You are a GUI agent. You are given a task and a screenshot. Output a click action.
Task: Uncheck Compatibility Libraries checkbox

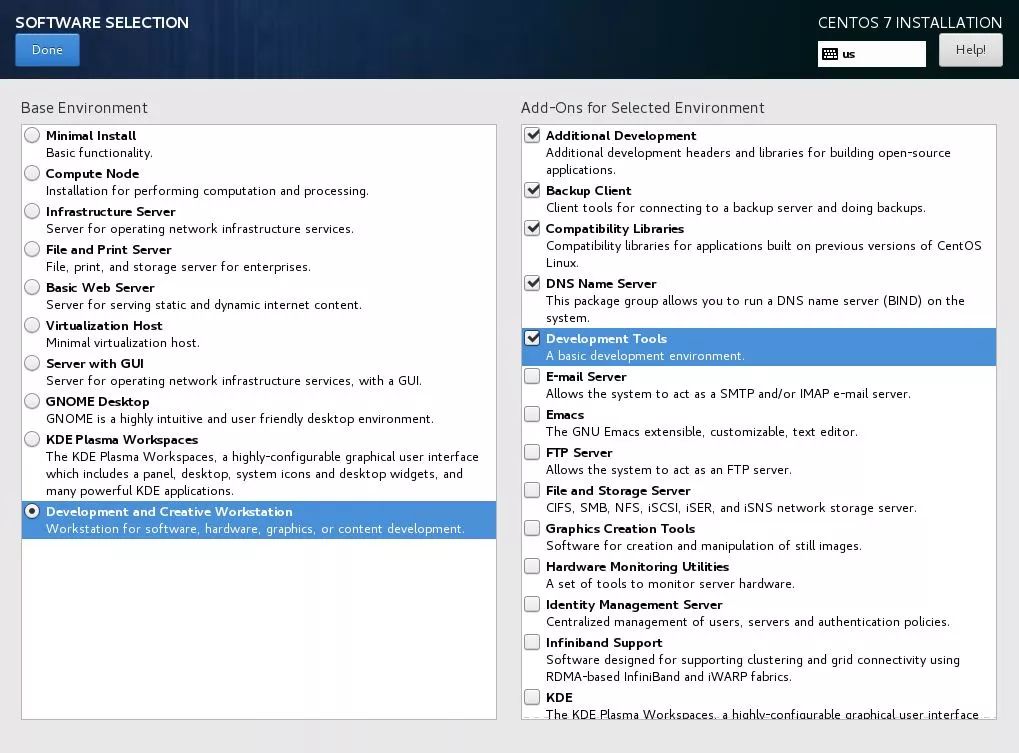click(x=533, y=229)
